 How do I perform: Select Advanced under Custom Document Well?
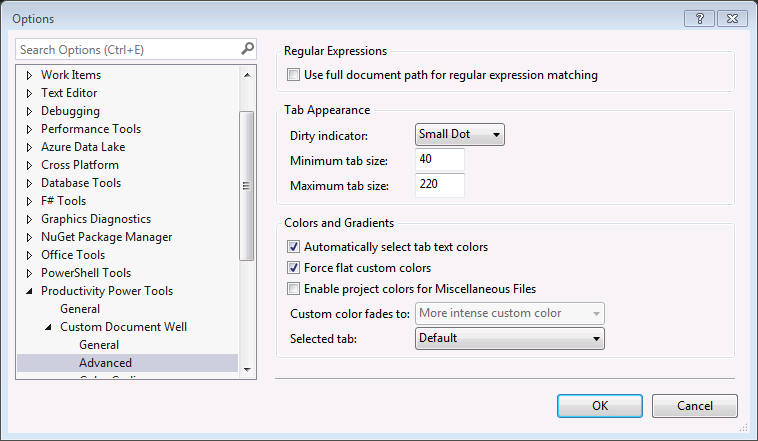click(x=105, y=363)
